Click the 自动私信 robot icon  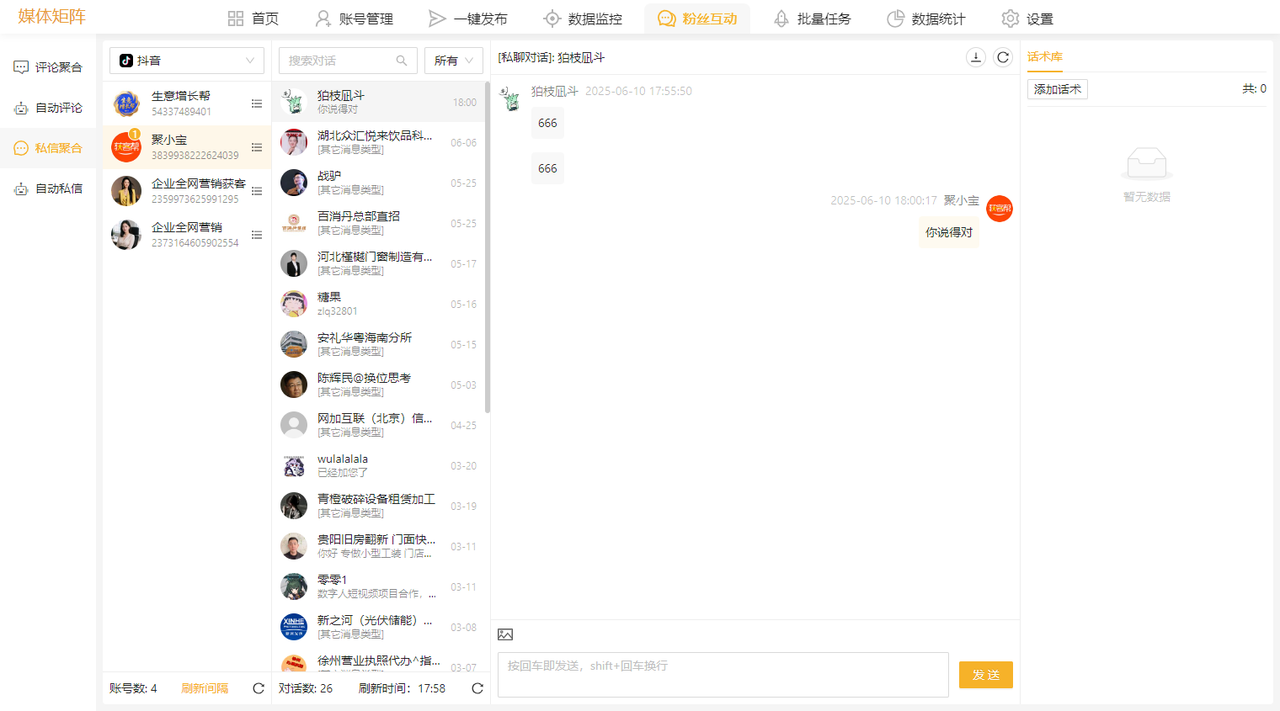click(x=21, y=188)
